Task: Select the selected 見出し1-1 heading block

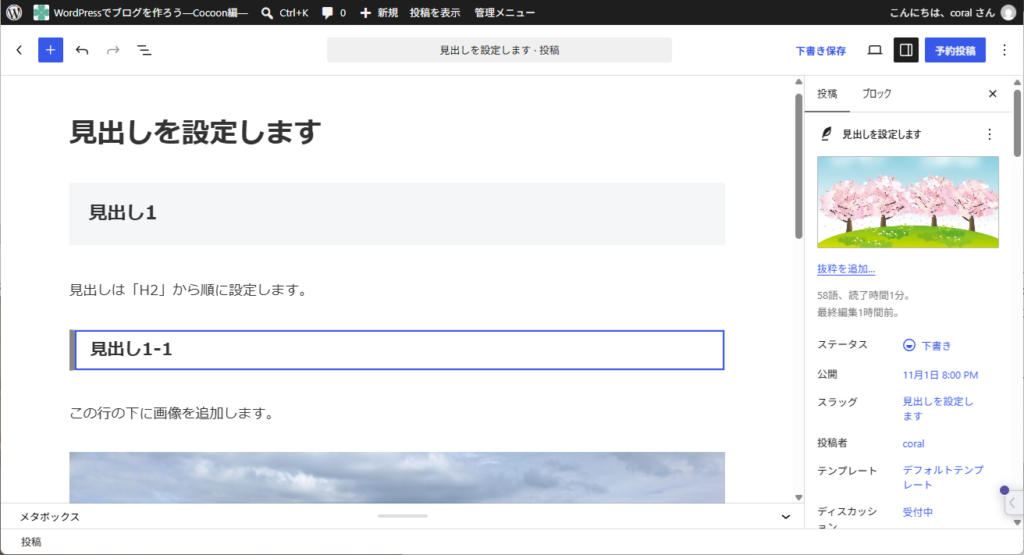Action: point(397,350)
